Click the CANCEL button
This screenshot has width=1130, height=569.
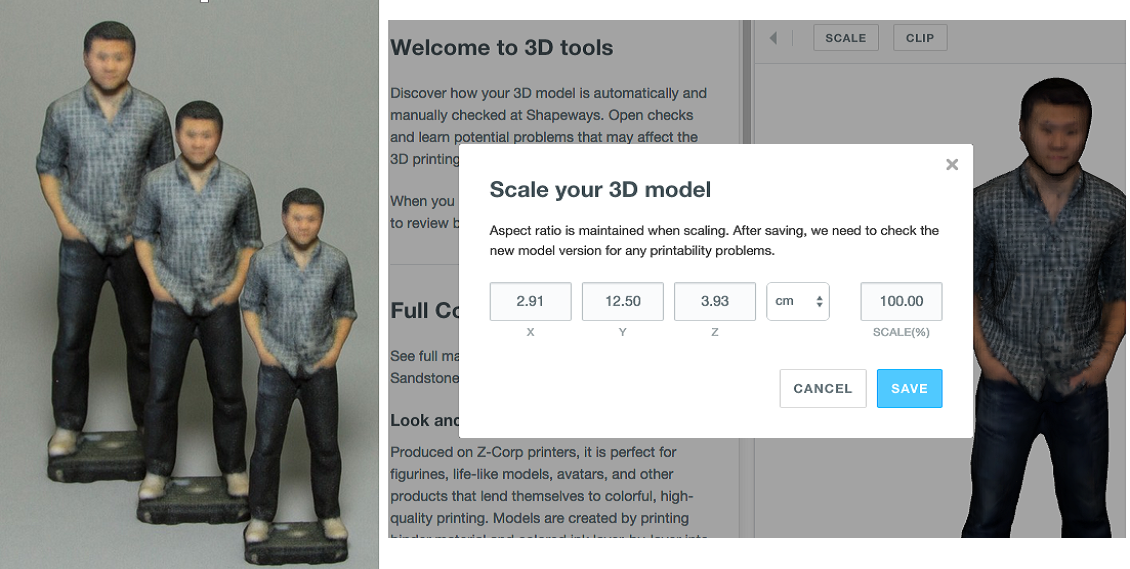pos(823,388)
